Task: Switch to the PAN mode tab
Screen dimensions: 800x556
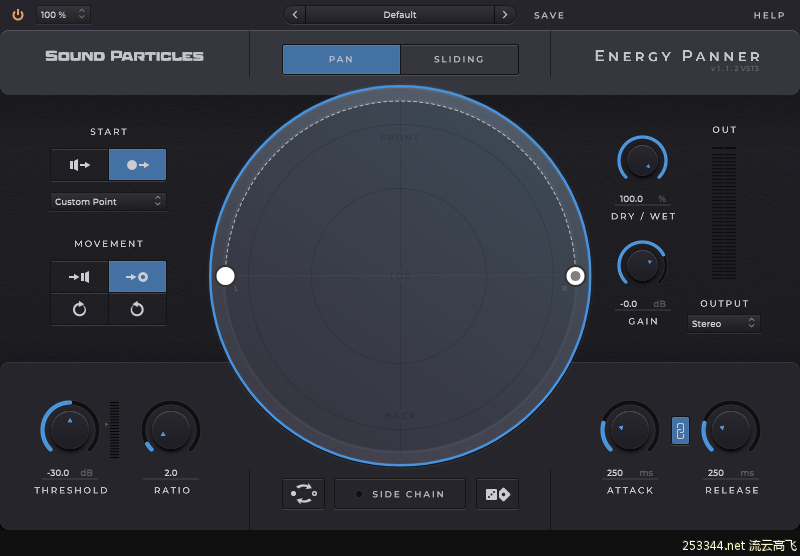Action: pyautogui.click(x=341, y=59)
